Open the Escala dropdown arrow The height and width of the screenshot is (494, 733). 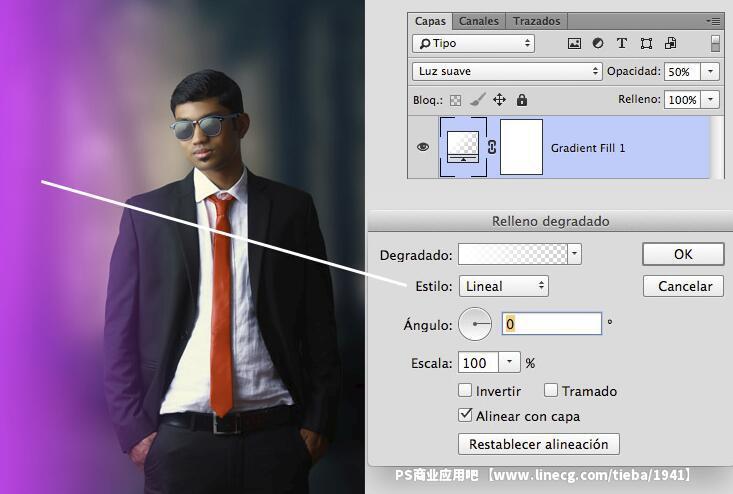point(510,363)
